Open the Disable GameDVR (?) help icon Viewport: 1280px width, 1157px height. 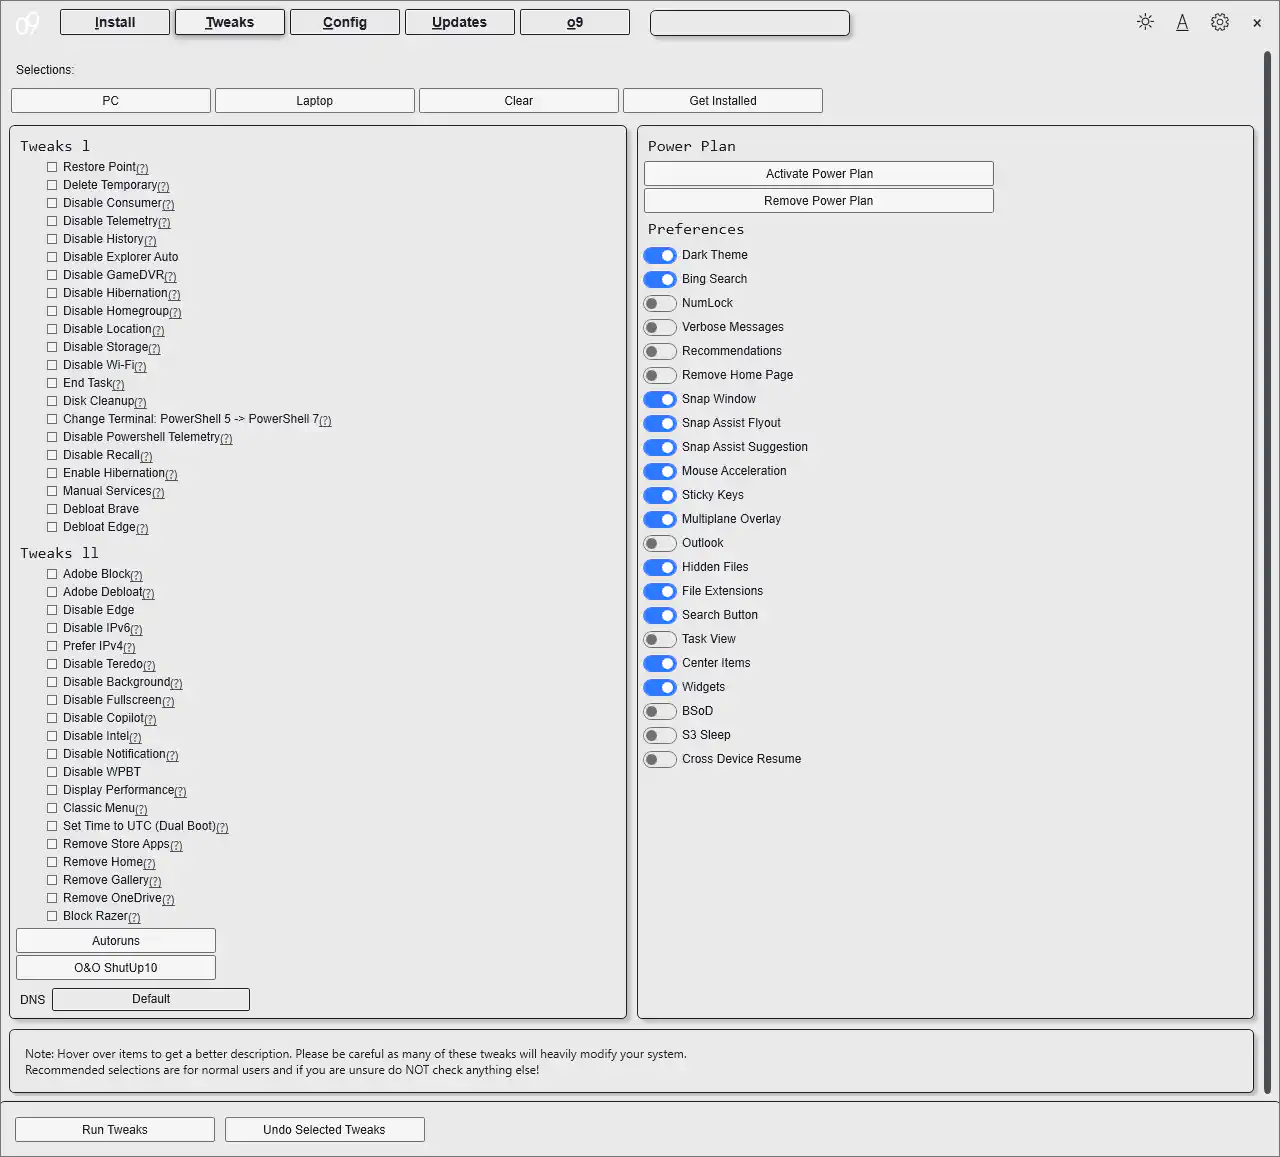(x=169, y=276)
